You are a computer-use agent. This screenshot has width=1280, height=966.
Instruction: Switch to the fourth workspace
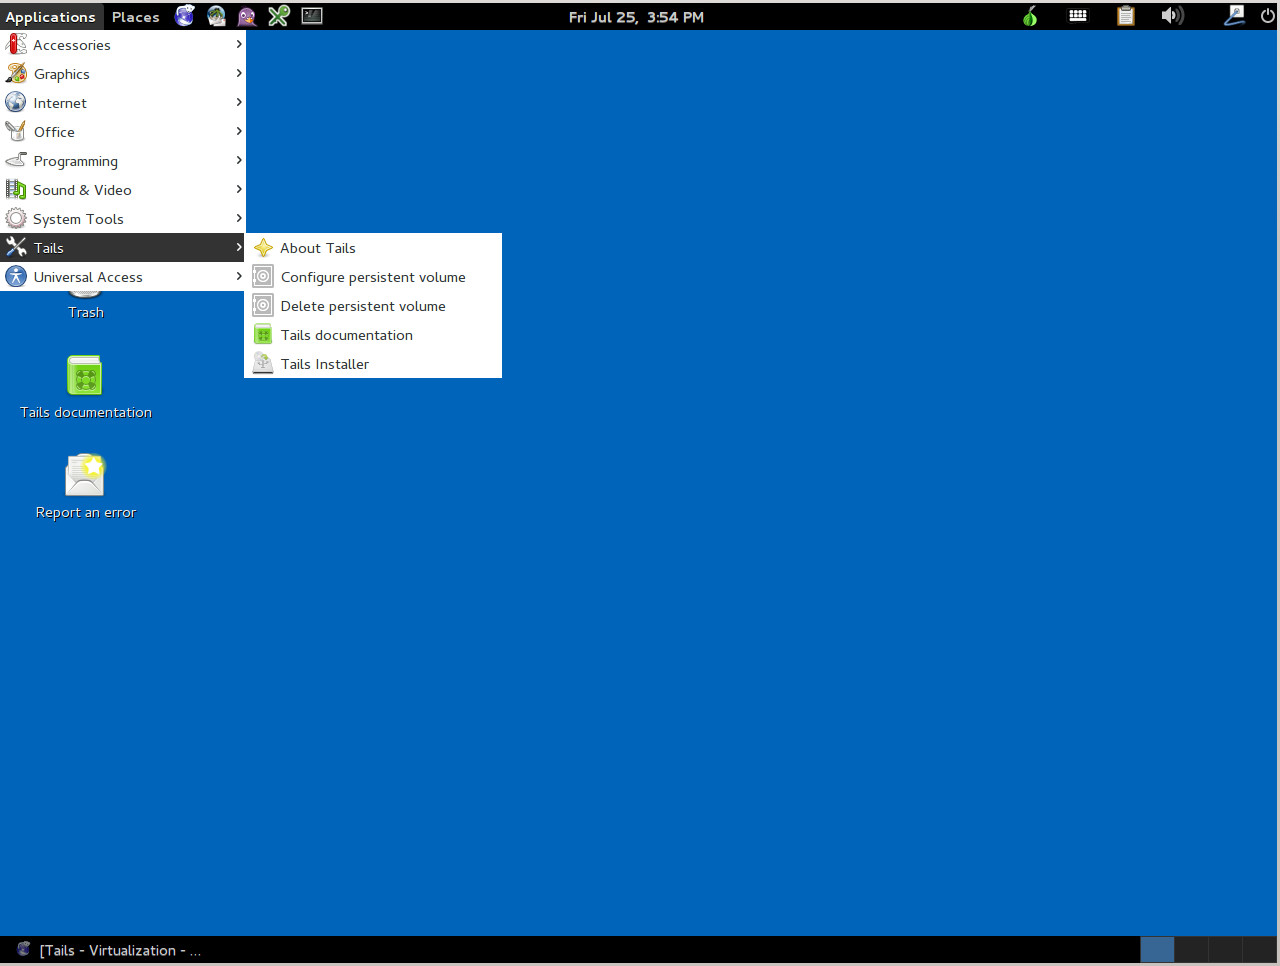[x=1259, y=949]
